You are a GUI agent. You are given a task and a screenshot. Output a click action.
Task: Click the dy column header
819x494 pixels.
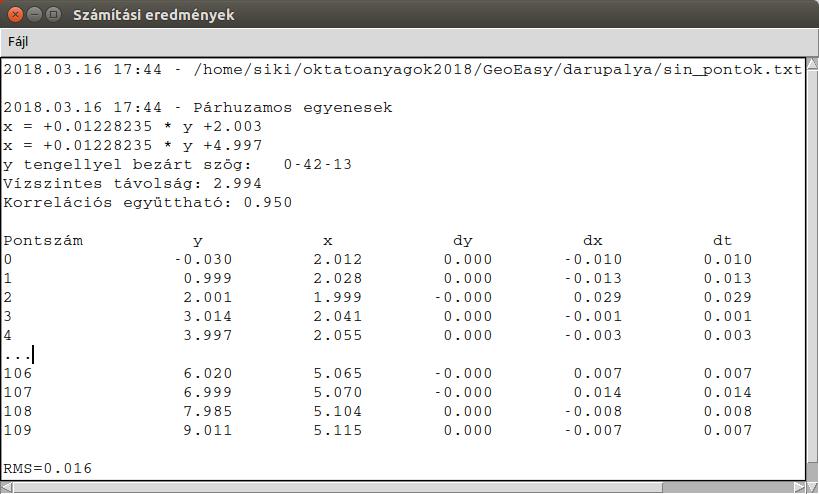point(463,241)
